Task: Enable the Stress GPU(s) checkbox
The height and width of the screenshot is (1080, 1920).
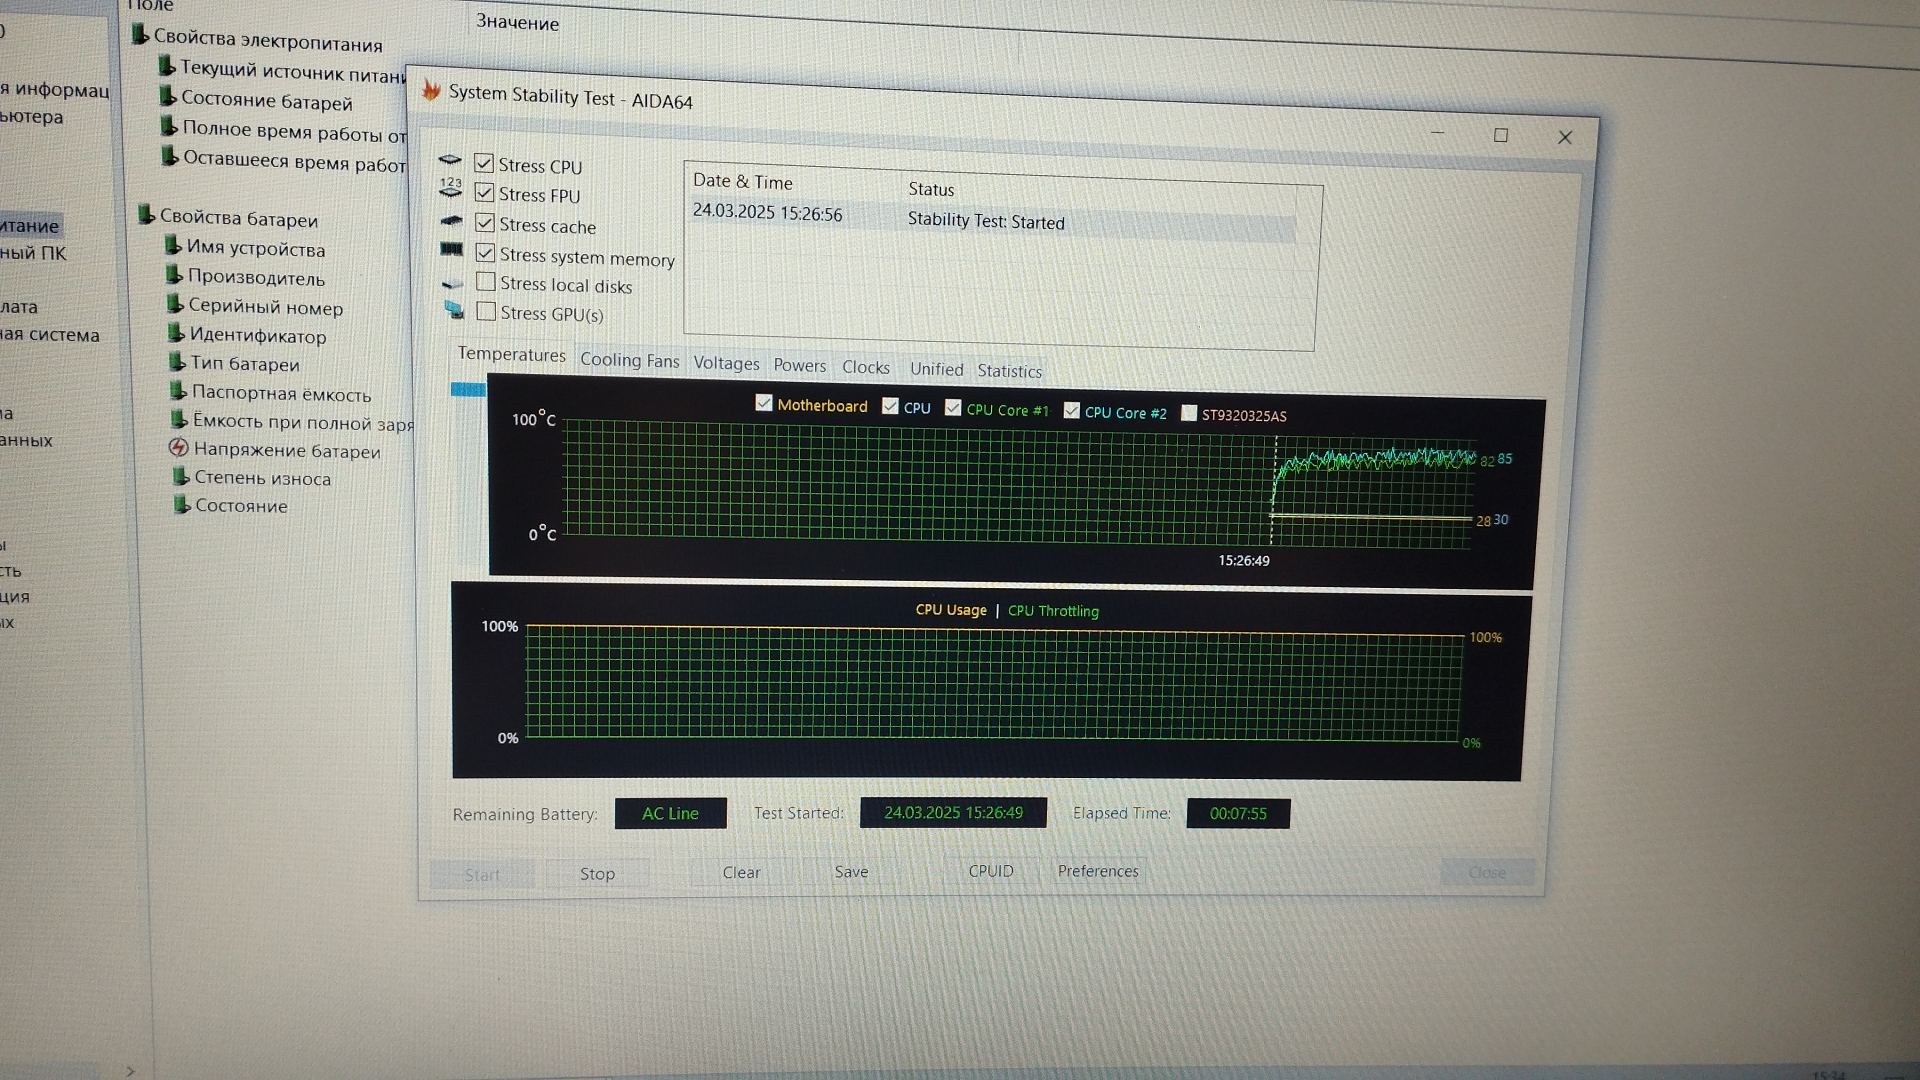Action: (x=487, y=311)
